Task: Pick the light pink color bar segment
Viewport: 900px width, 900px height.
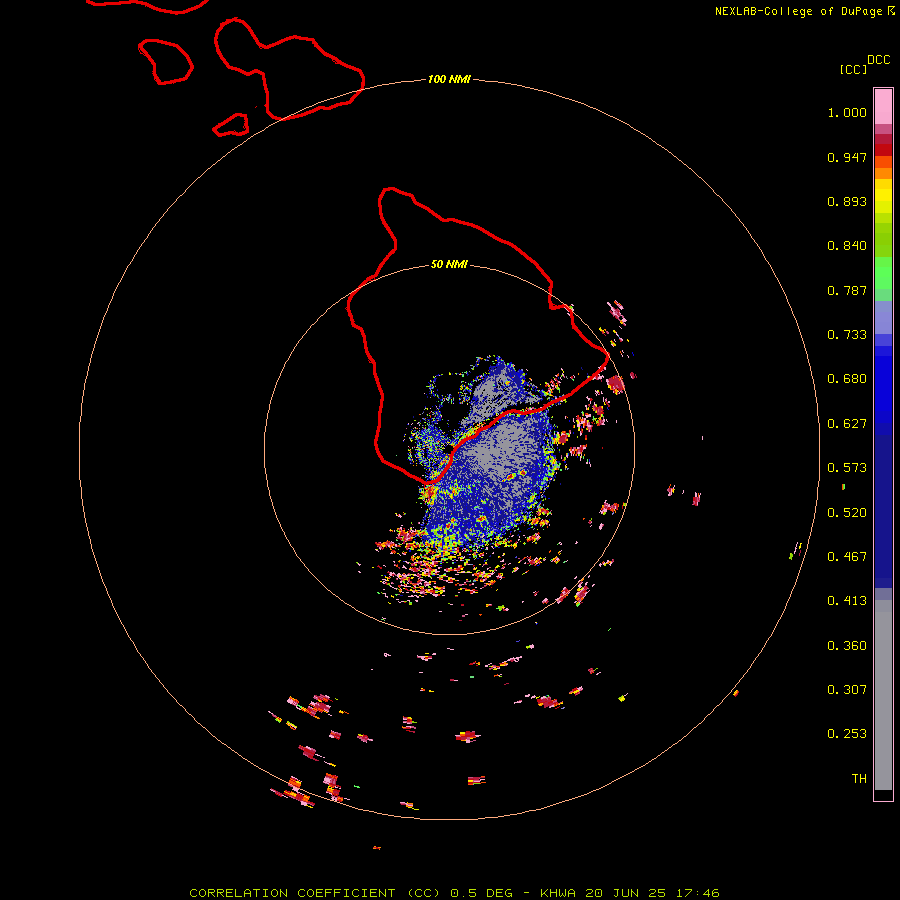Action: (883, 107)
